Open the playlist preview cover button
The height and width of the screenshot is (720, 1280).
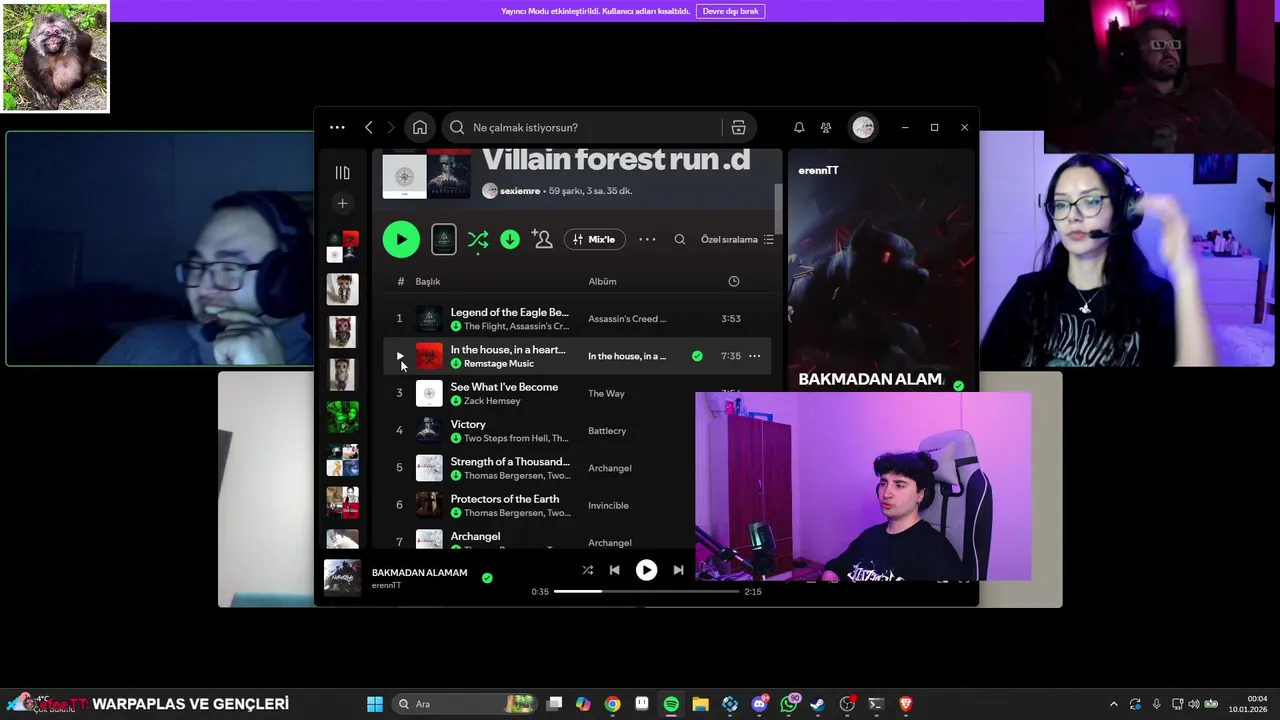coord(443,239)
